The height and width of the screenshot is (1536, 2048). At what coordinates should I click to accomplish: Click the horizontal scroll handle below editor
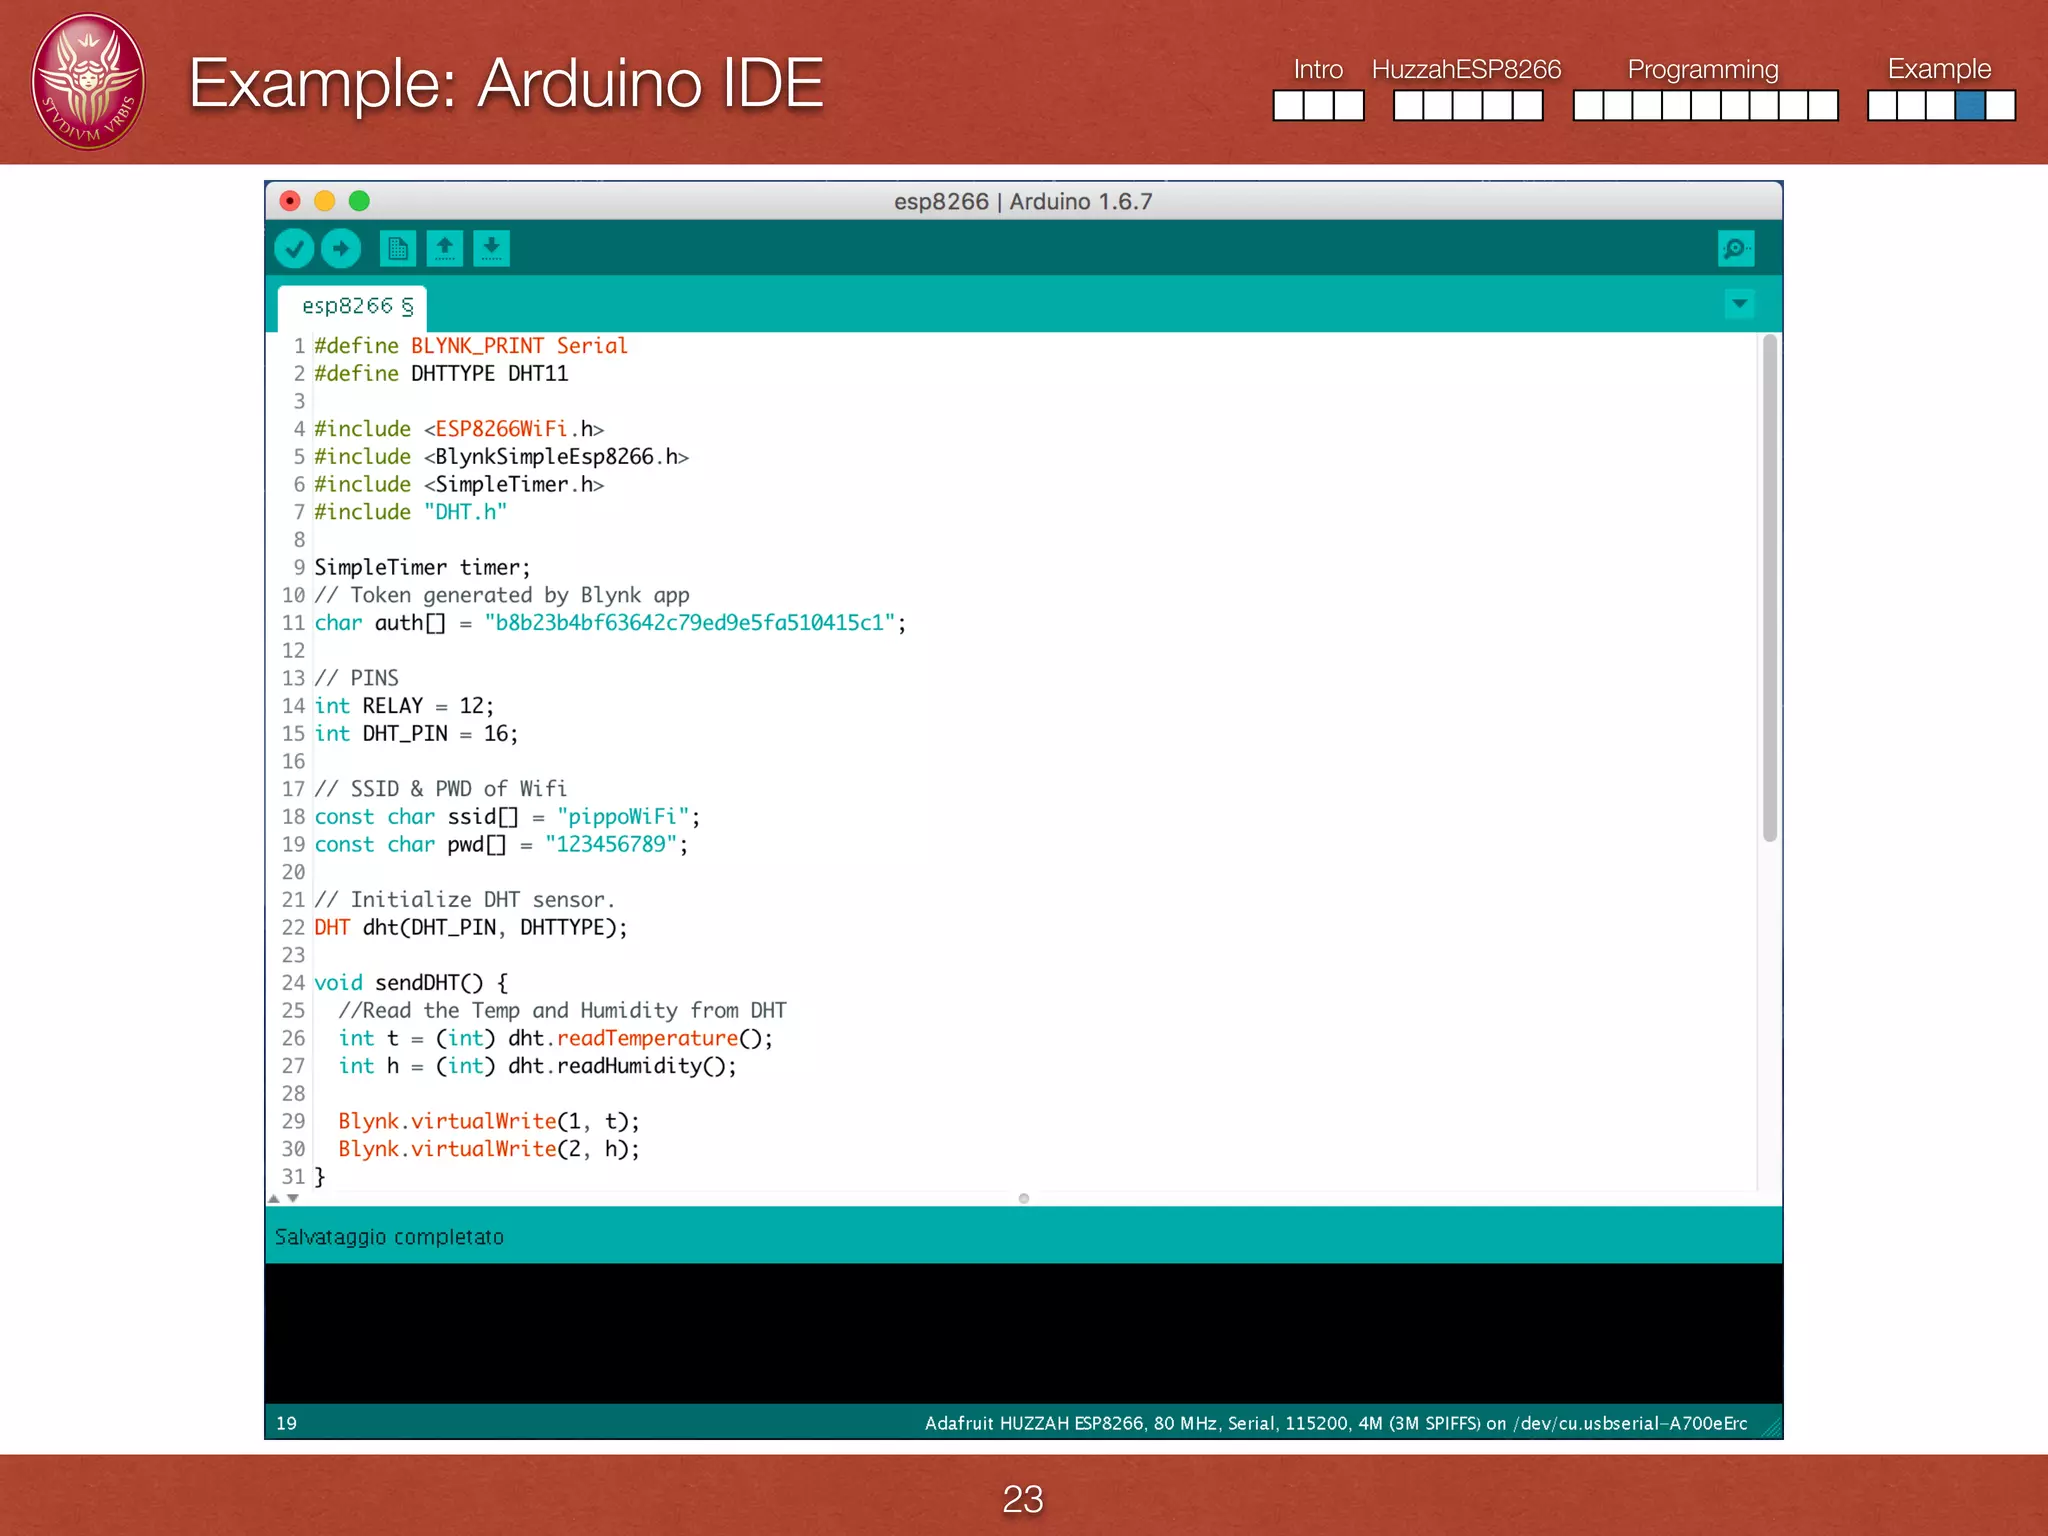[1023, 1198]
